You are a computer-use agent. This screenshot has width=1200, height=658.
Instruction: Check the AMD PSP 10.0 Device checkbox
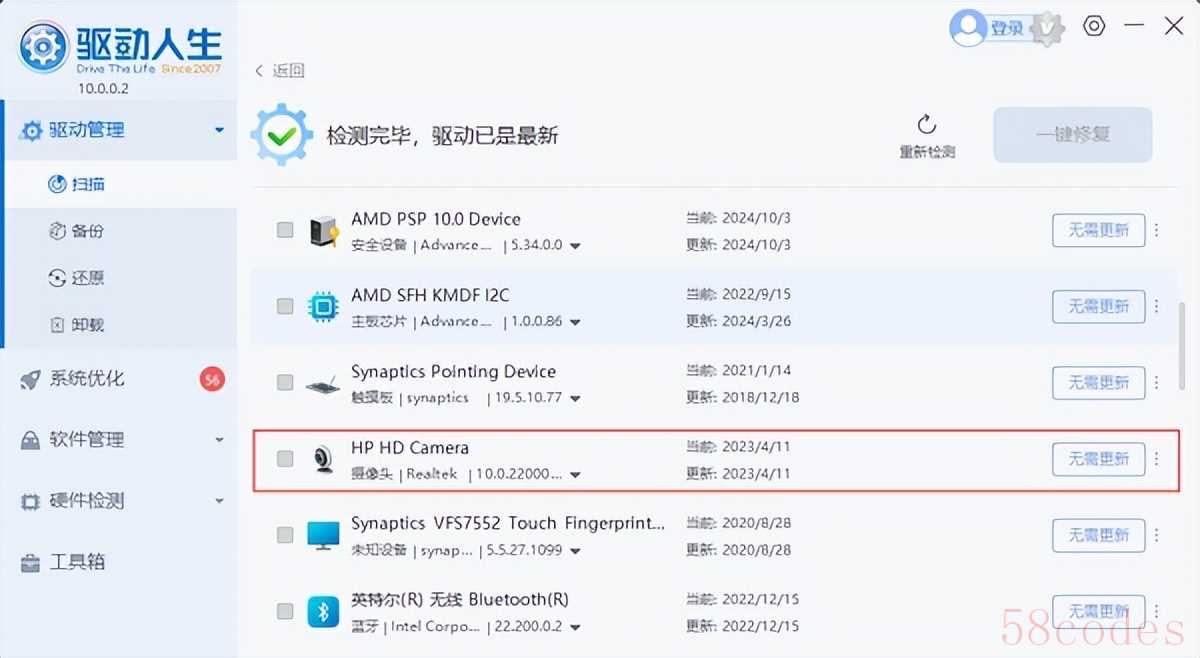coord(285,230)
